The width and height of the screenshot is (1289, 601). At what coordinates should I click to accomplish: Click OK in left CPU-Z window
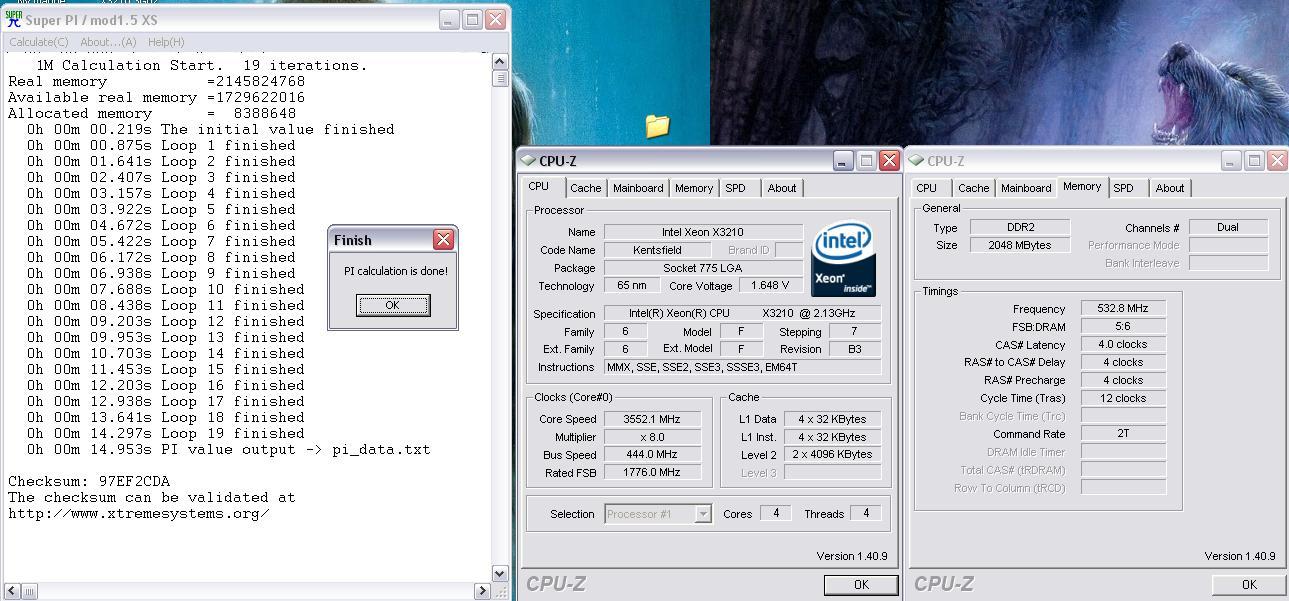(x=861, y=585)
